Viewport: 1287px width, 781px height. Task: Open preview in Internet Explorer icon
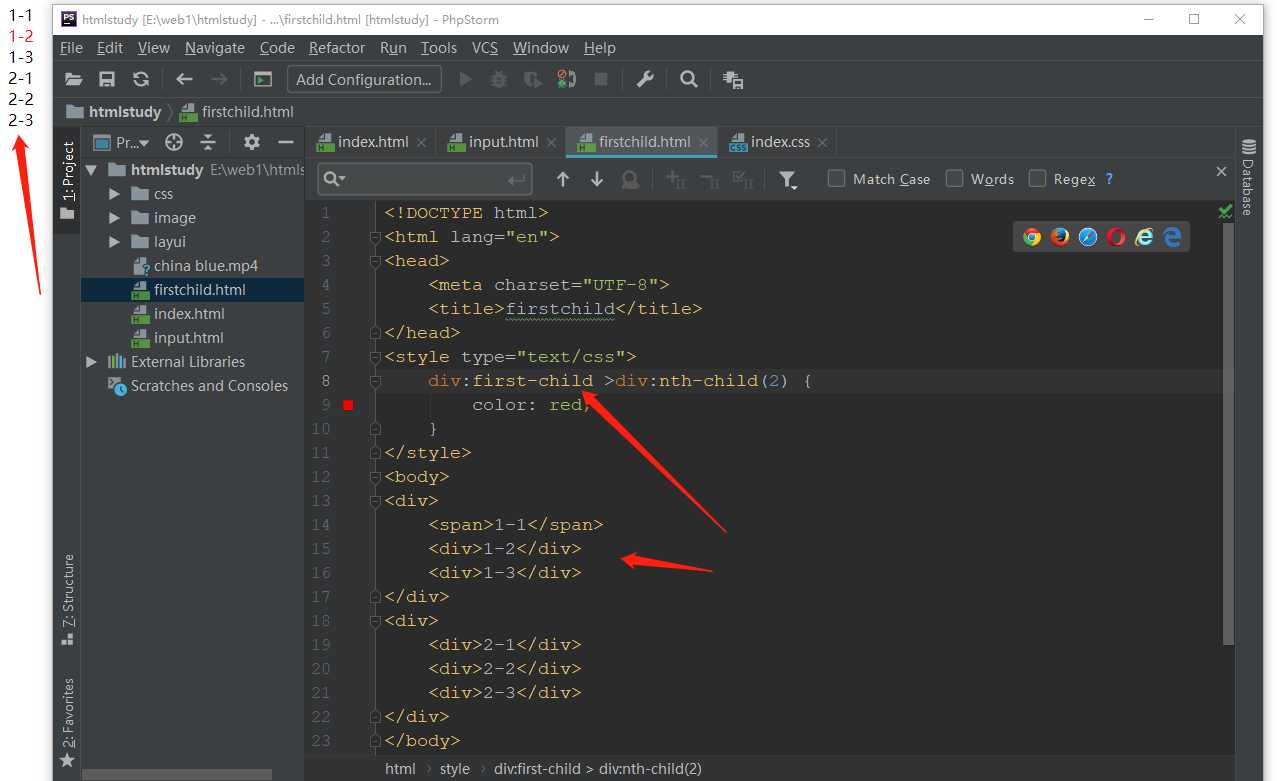click(x=1144, y=237)
